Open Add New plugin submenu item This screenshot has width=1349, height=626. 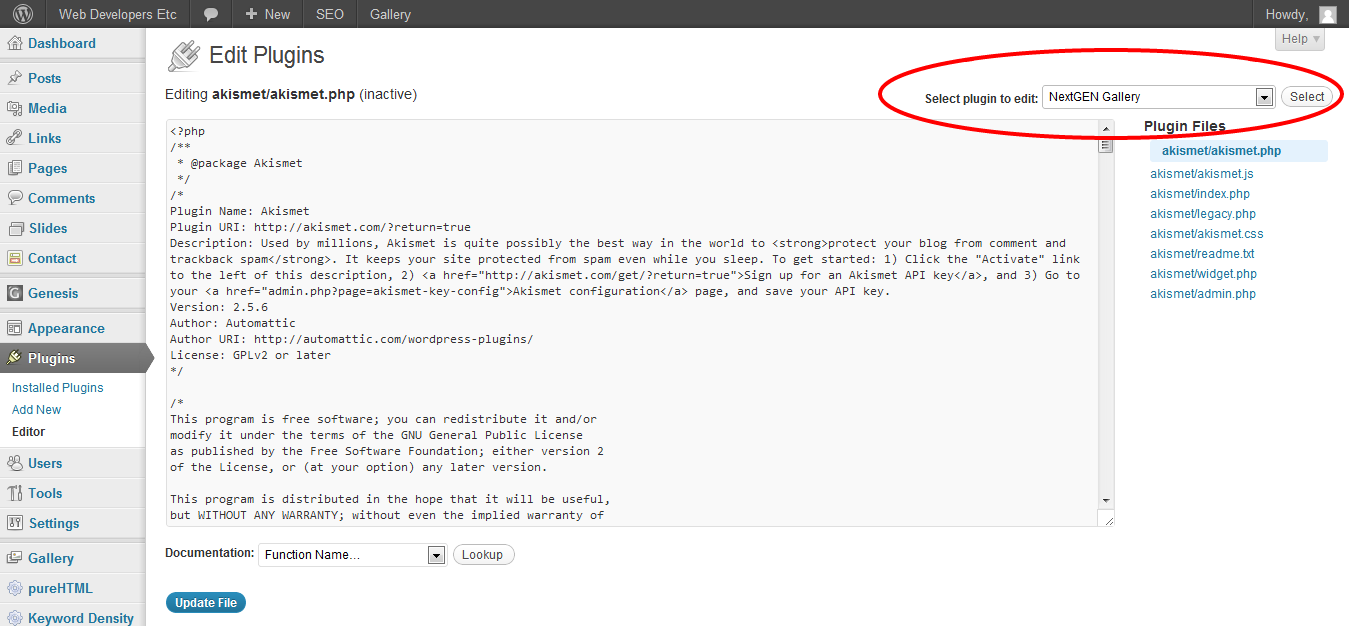[36, 410]
